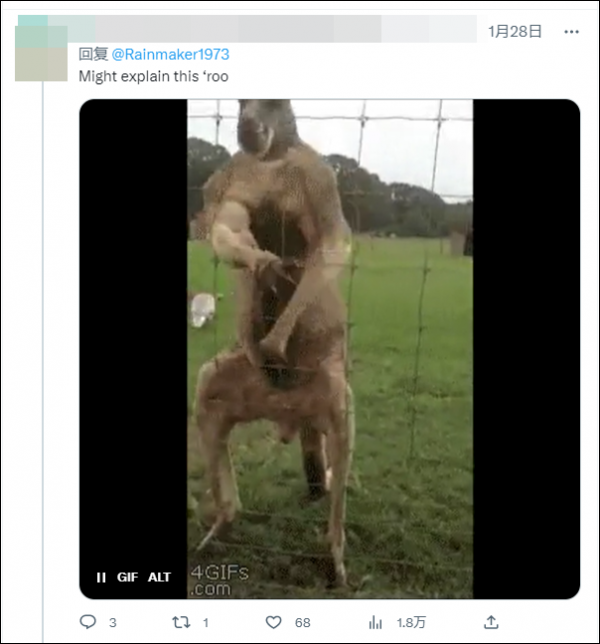Click the retweet arrows icon

(181, 622)
